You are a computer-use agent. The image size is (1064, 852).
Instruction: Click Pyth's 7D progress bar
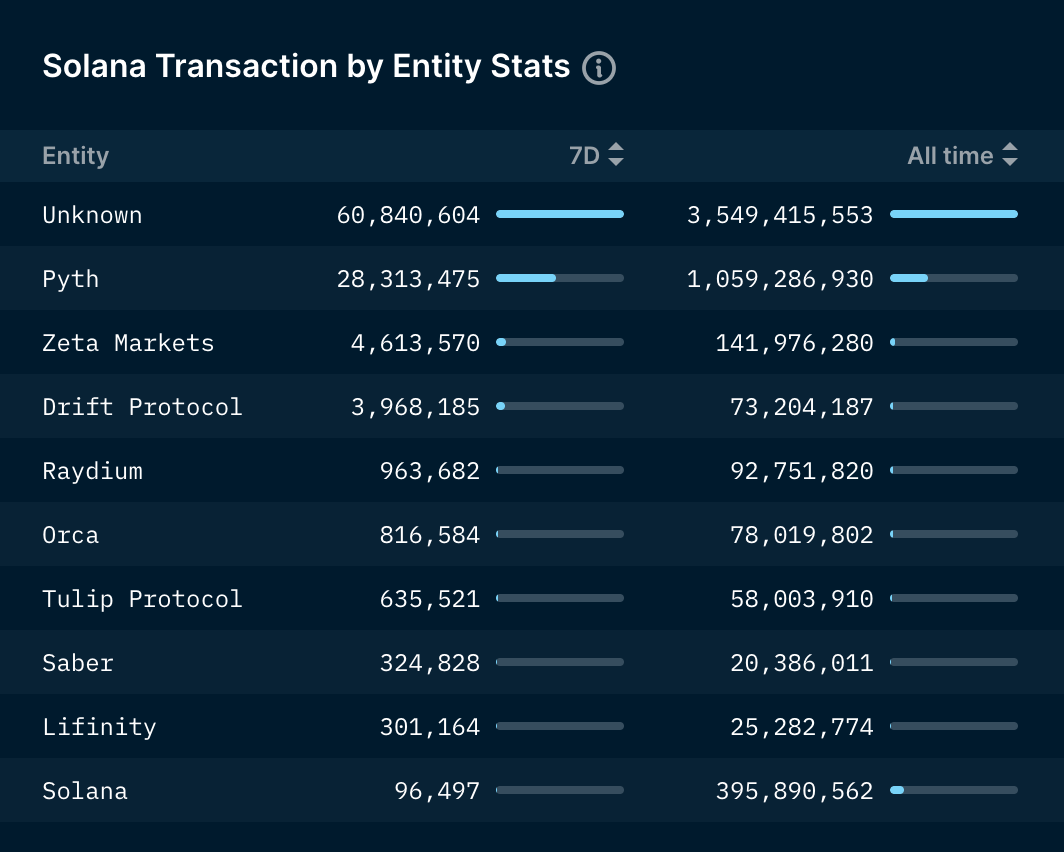point(560,278)
